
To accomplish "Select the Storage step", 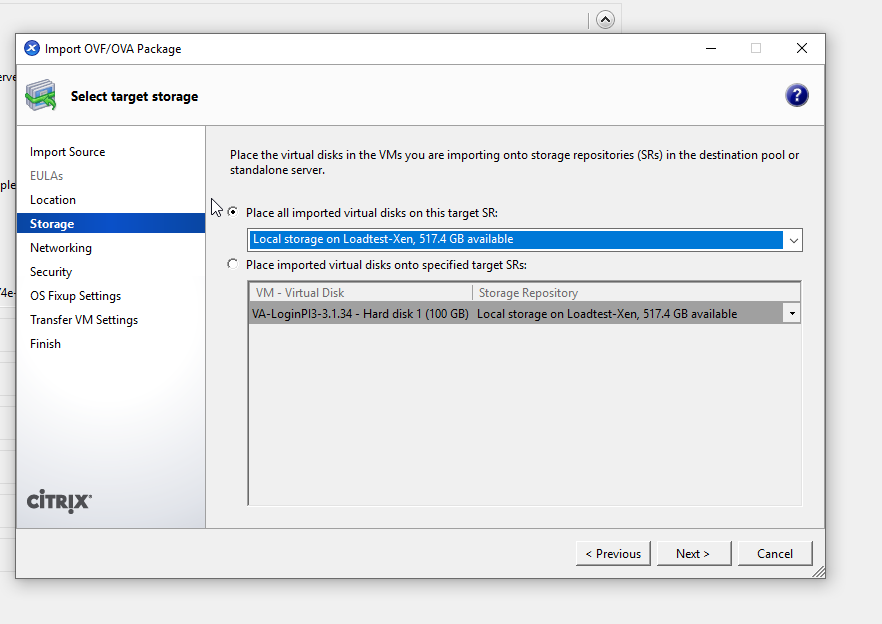I will [x=111, y=223].
